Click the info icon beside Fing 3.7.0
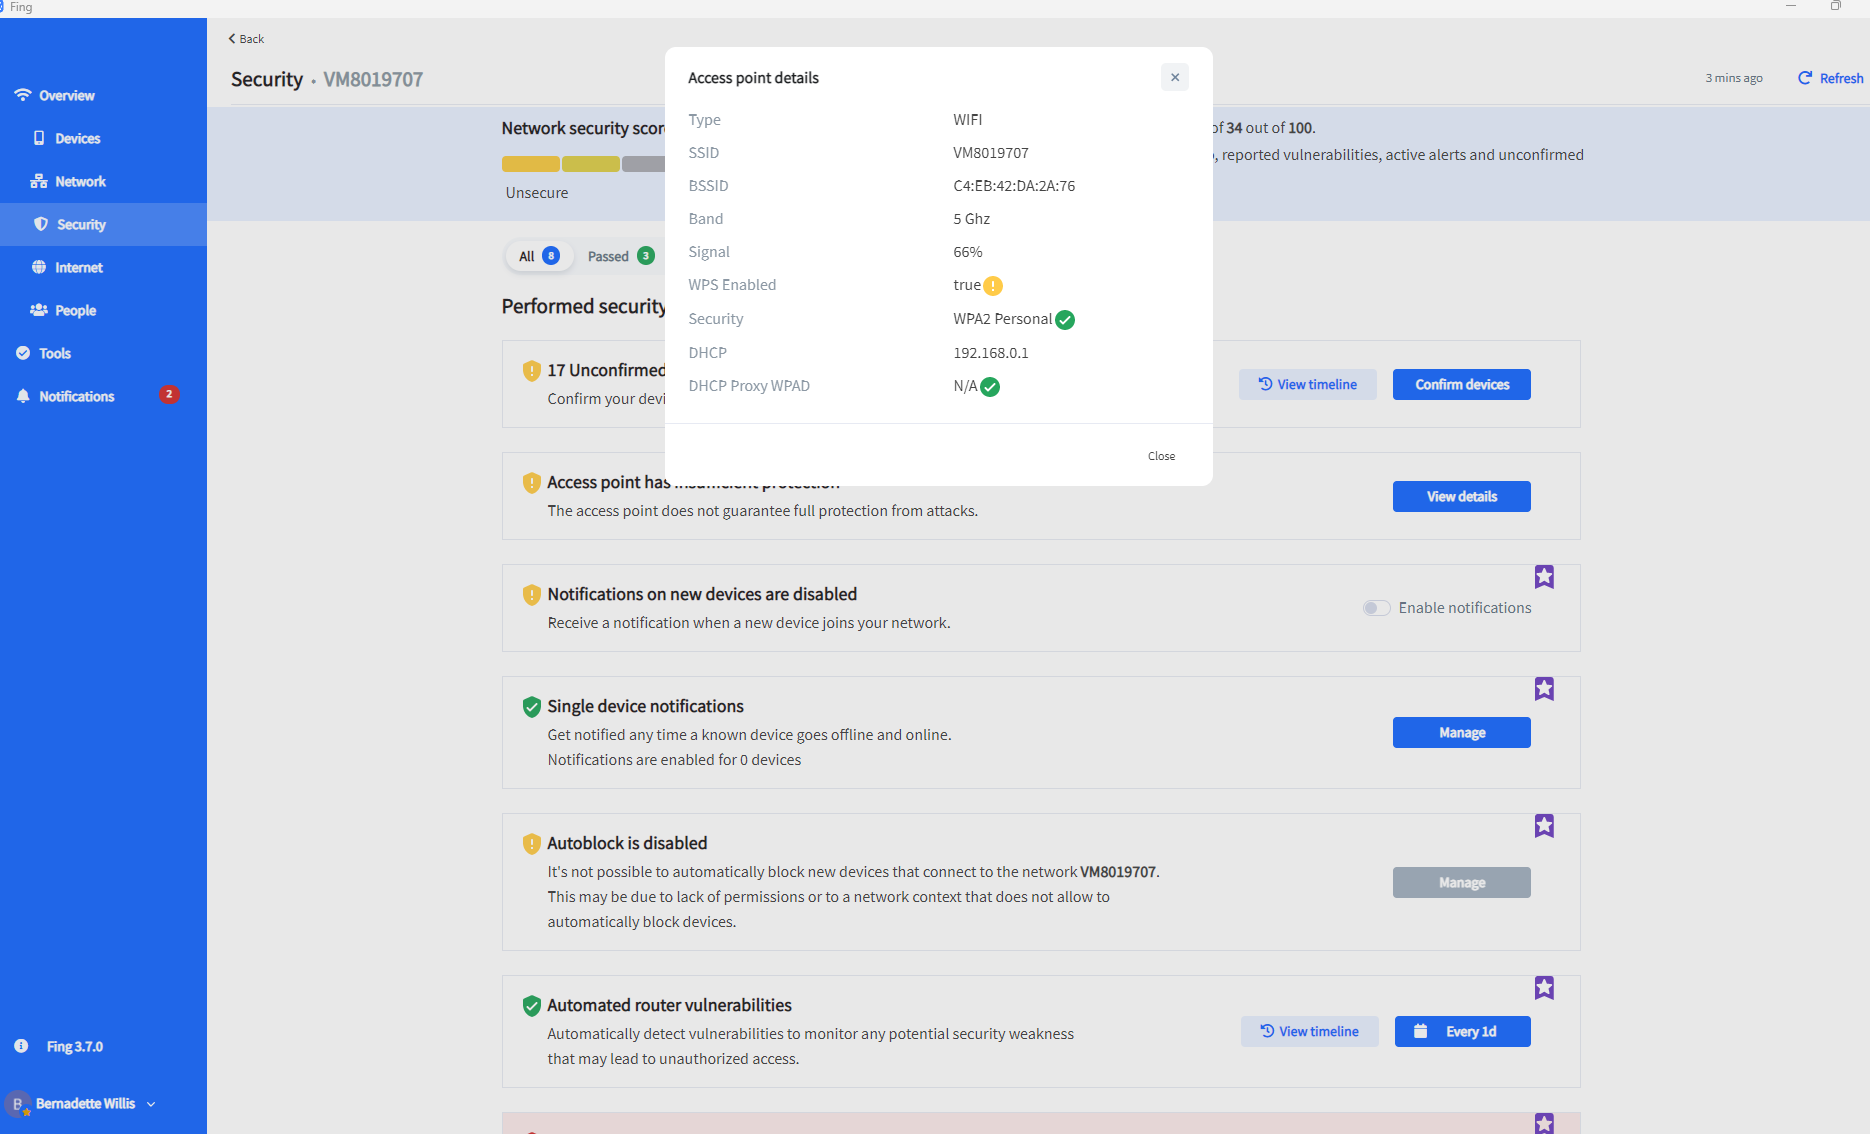 pos(21,1046)
